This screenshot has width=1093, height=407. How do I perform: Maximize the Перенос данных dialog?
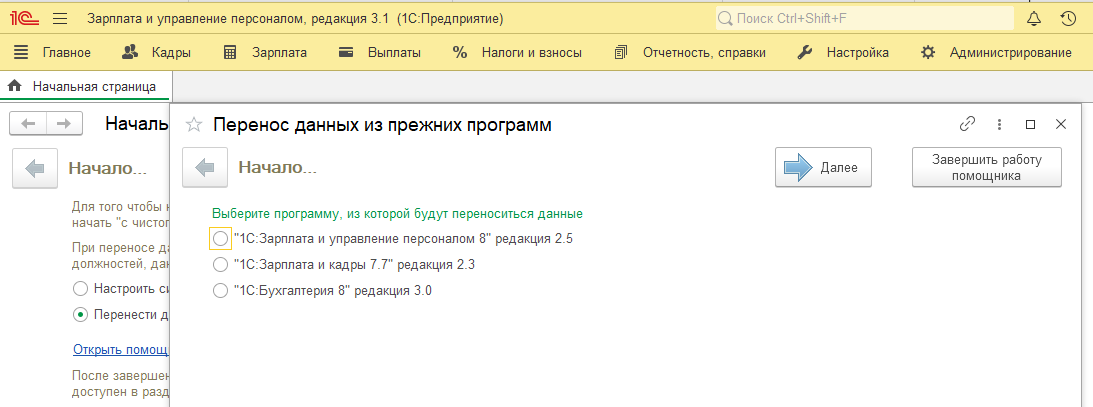point(1030,125)
